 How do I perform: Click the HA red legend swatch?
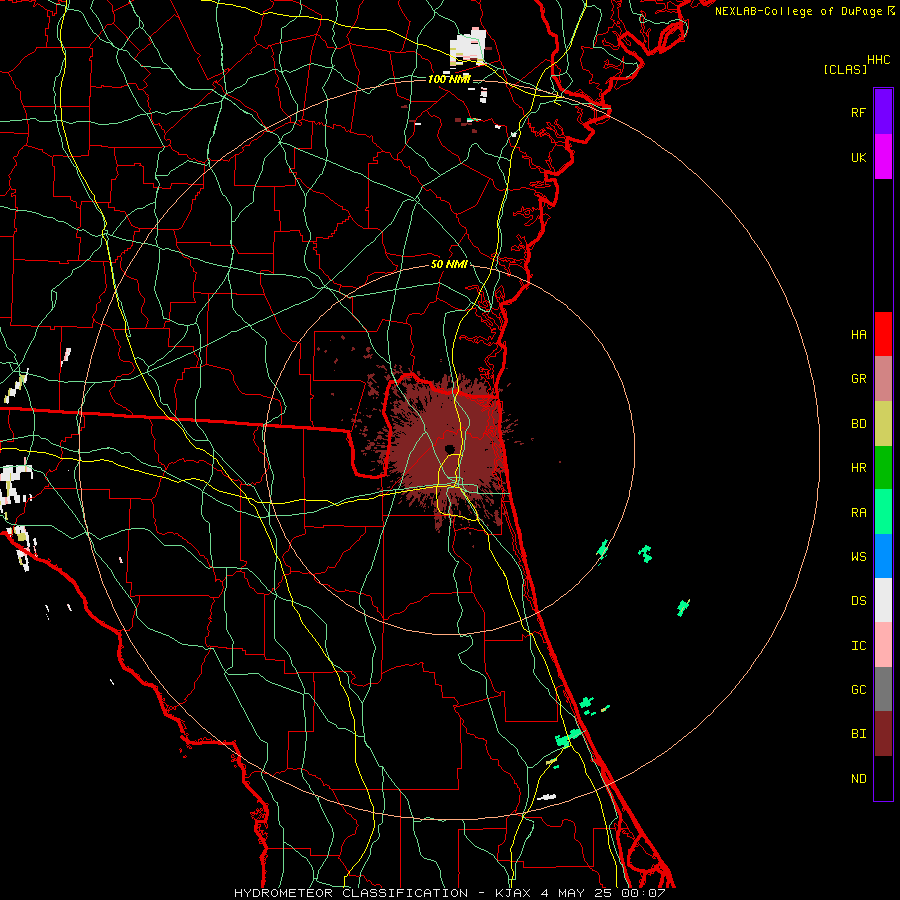(x=883, y=334)
